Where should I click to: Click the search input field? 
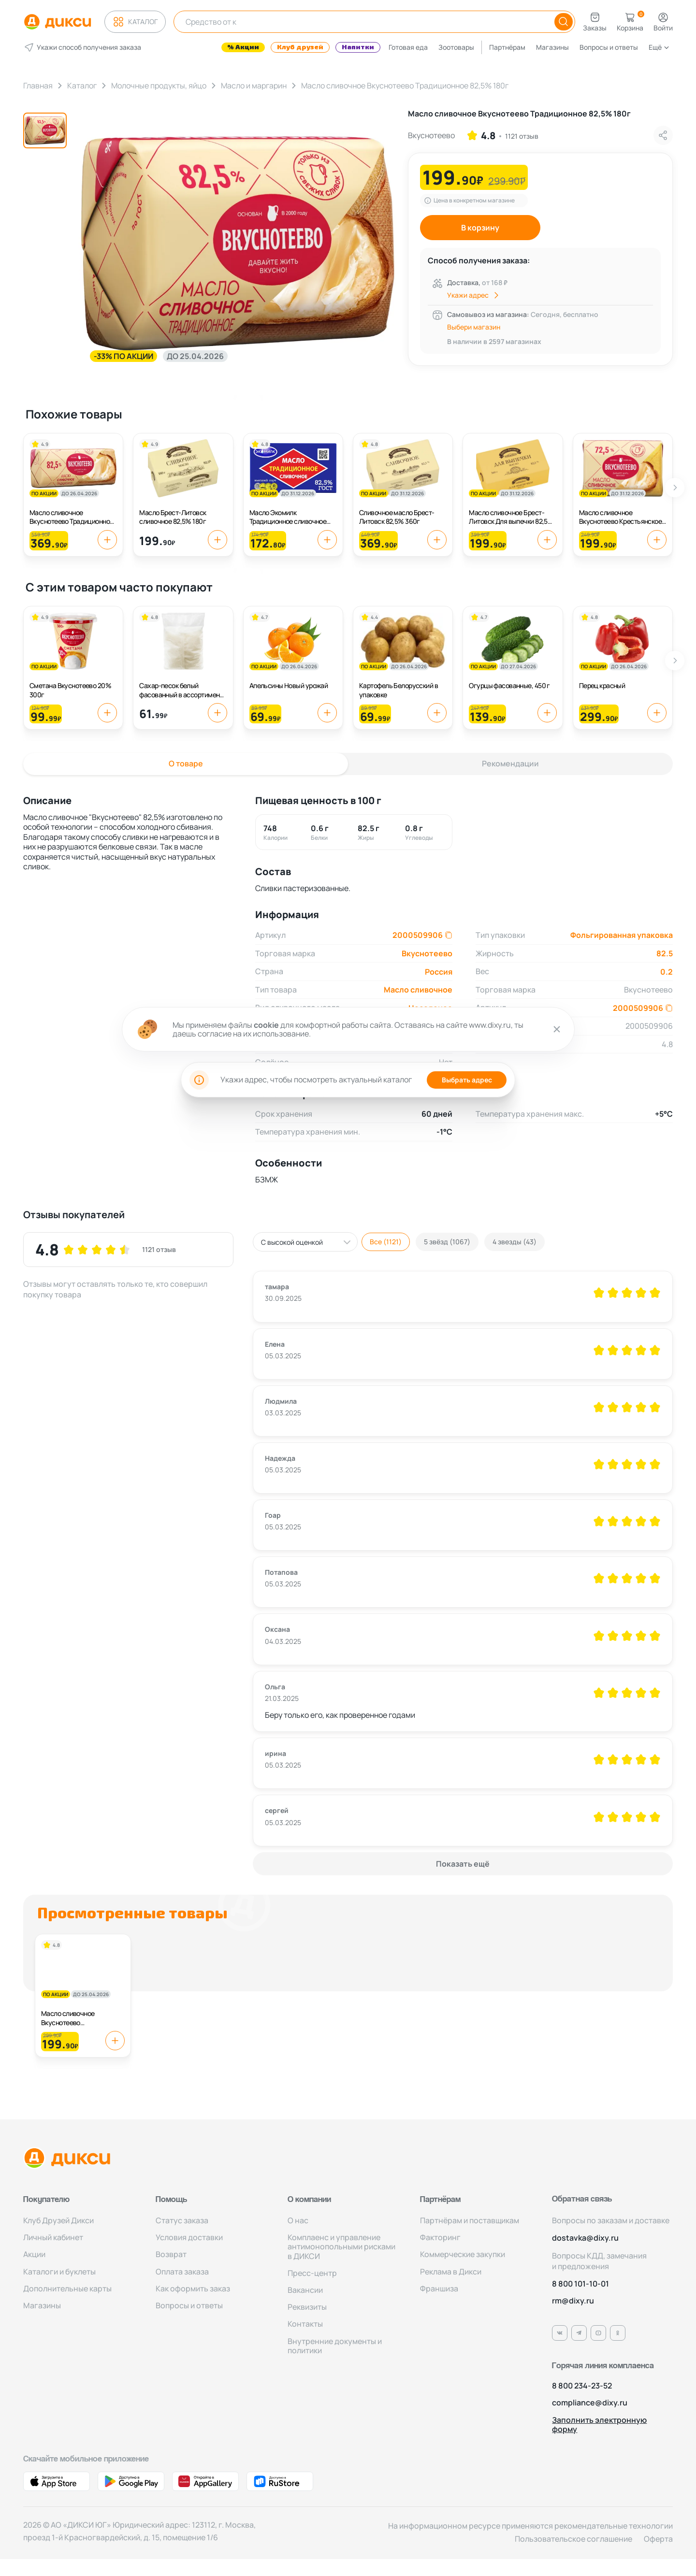point(363,21)
